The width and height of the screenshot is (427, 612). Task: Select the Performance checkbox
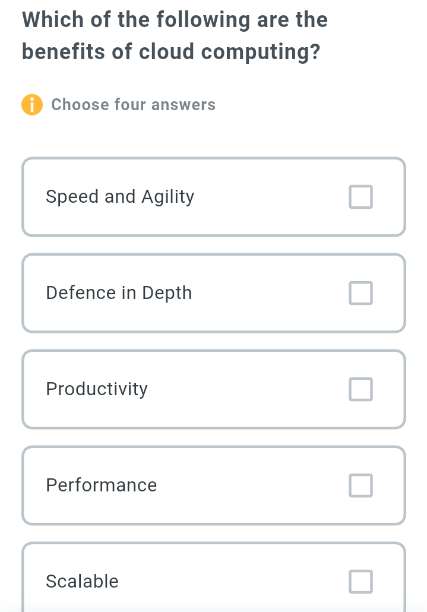tap(361, 485)
